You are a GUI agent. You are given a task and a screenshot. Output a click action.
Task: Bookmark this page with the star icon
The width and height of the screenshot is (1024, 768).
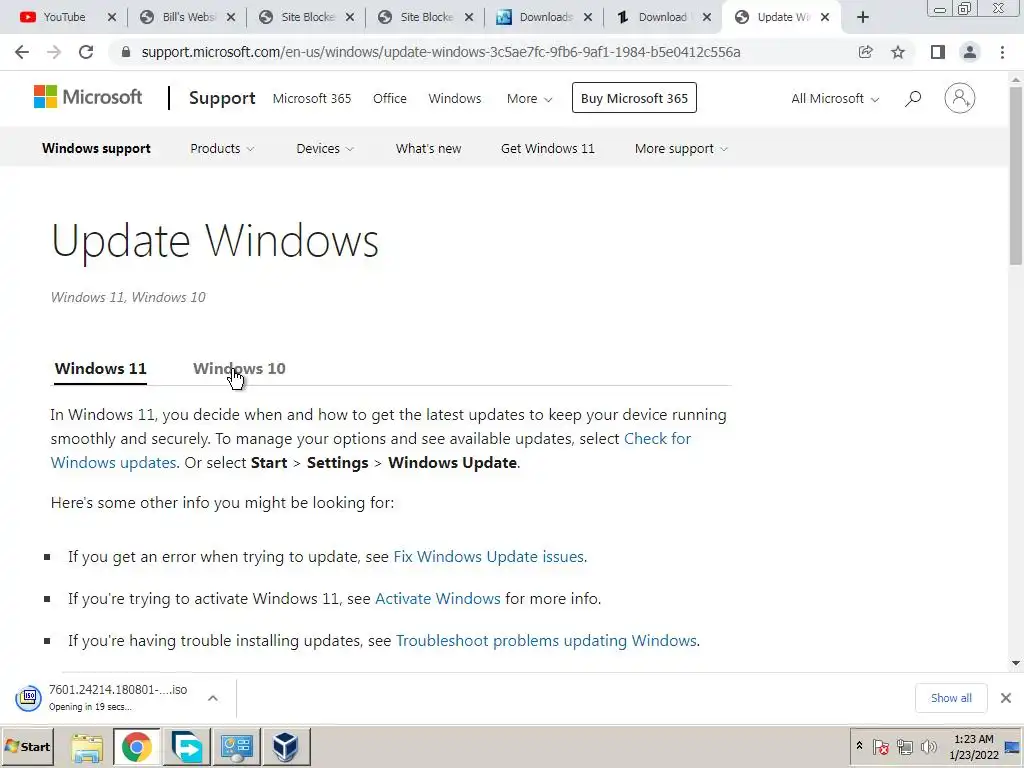click(x=898, y=52)
